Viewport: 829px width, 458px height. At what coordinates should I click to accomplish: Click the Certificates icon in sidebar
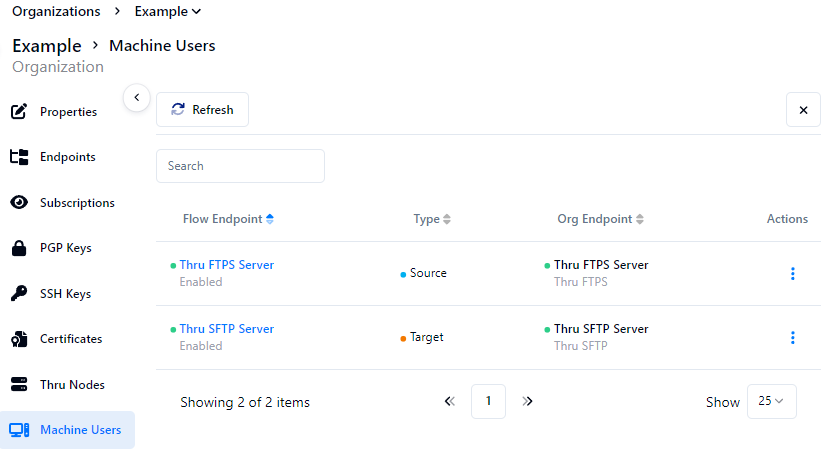(18, 339)
